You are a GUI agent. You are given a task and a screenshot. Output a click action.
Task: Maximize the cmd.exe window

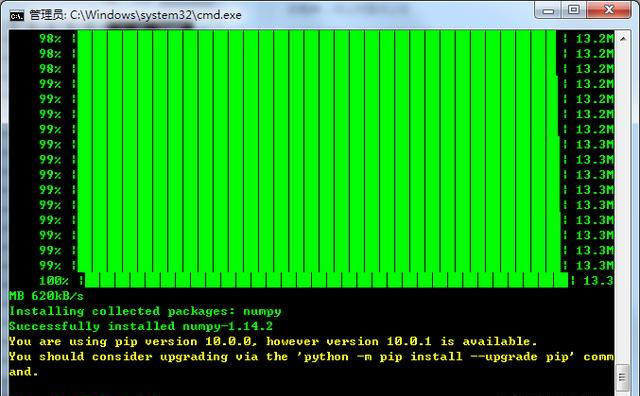[573, 10]
